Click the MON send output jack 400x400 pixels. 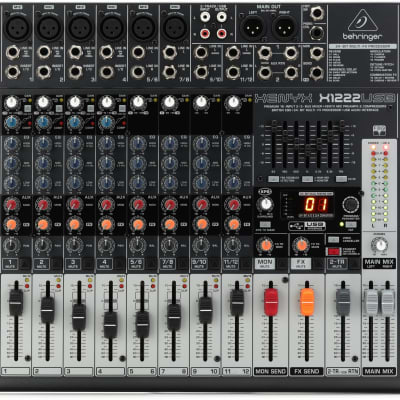(316, 53)
